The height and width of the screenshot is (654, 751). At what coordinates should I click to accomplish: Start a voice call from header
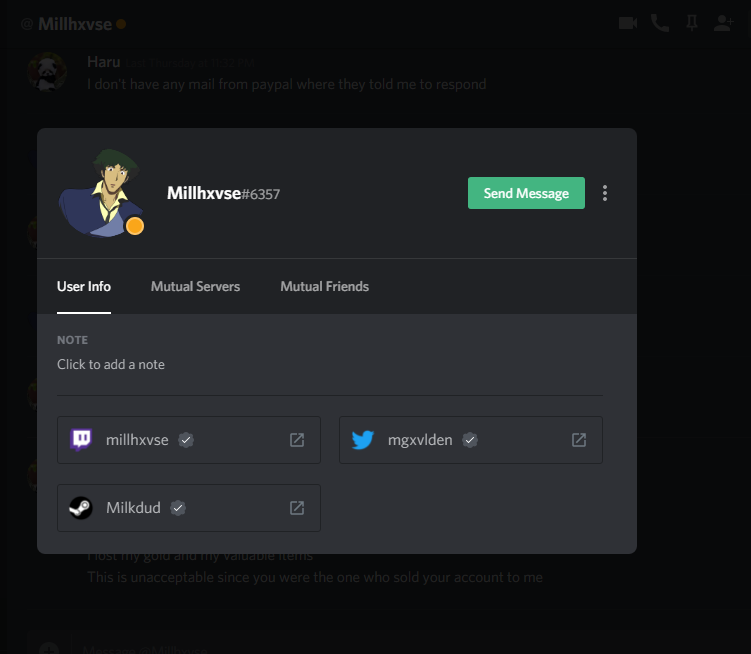tap(660, 23)
